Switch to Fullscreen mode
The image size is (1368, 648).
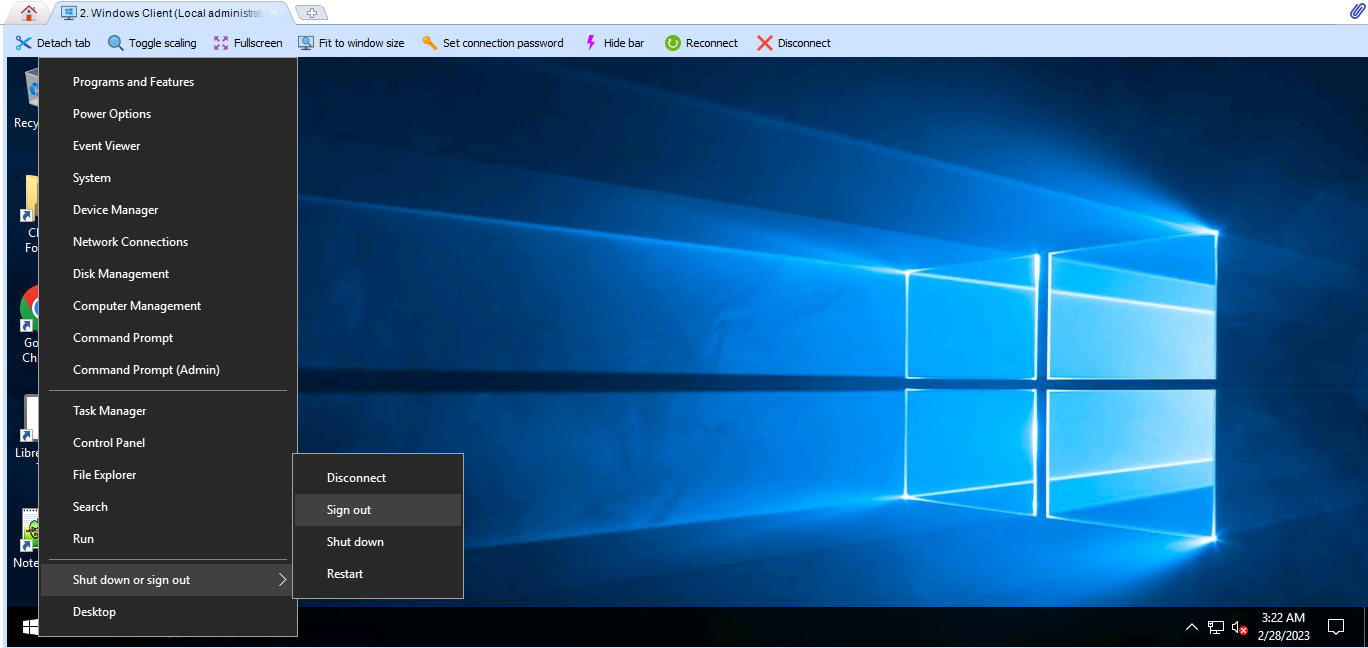pyautogui.click(x=248, y=43)
